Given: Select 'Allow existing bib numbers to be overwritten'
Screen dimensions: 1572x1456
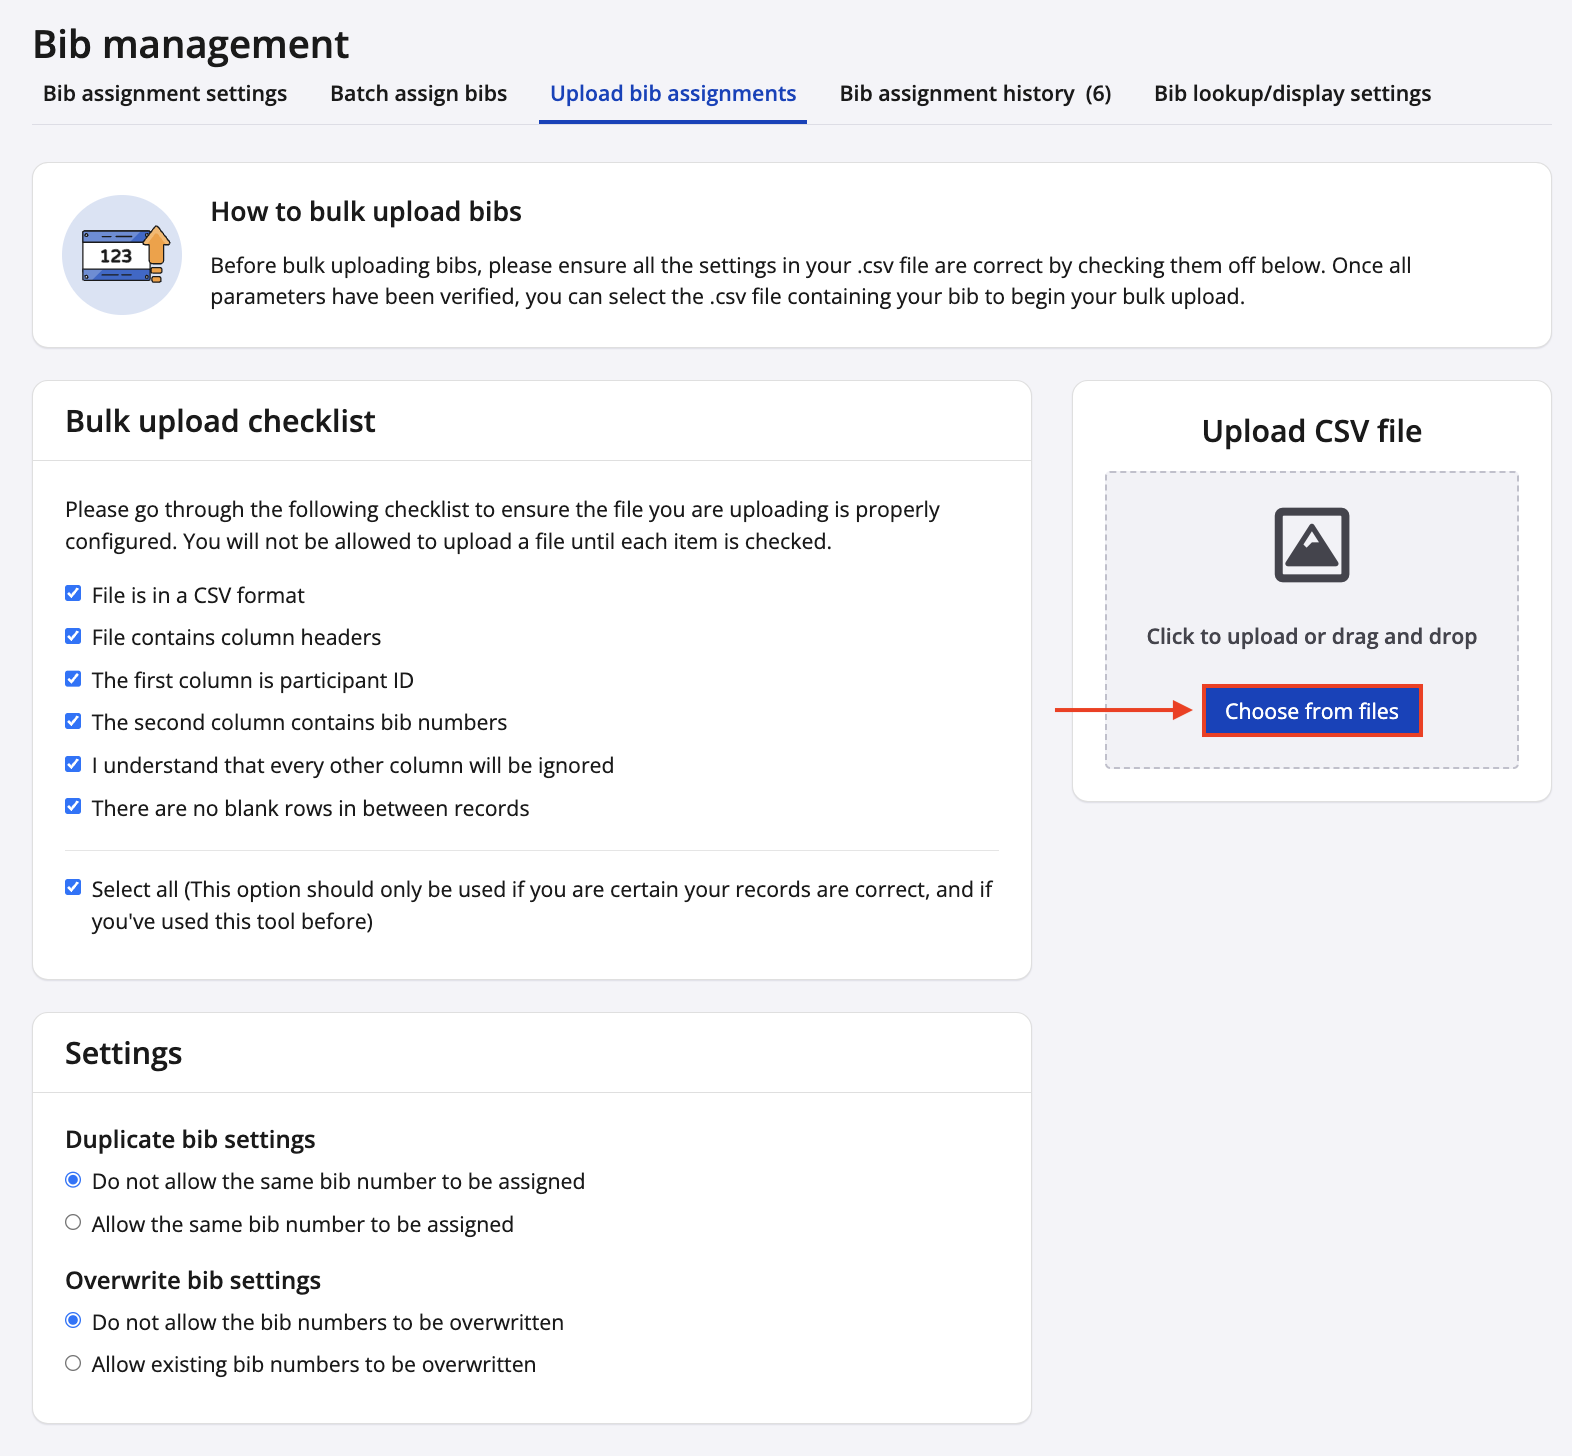Looking at the screenshot, I should (x=73, y=1363).
